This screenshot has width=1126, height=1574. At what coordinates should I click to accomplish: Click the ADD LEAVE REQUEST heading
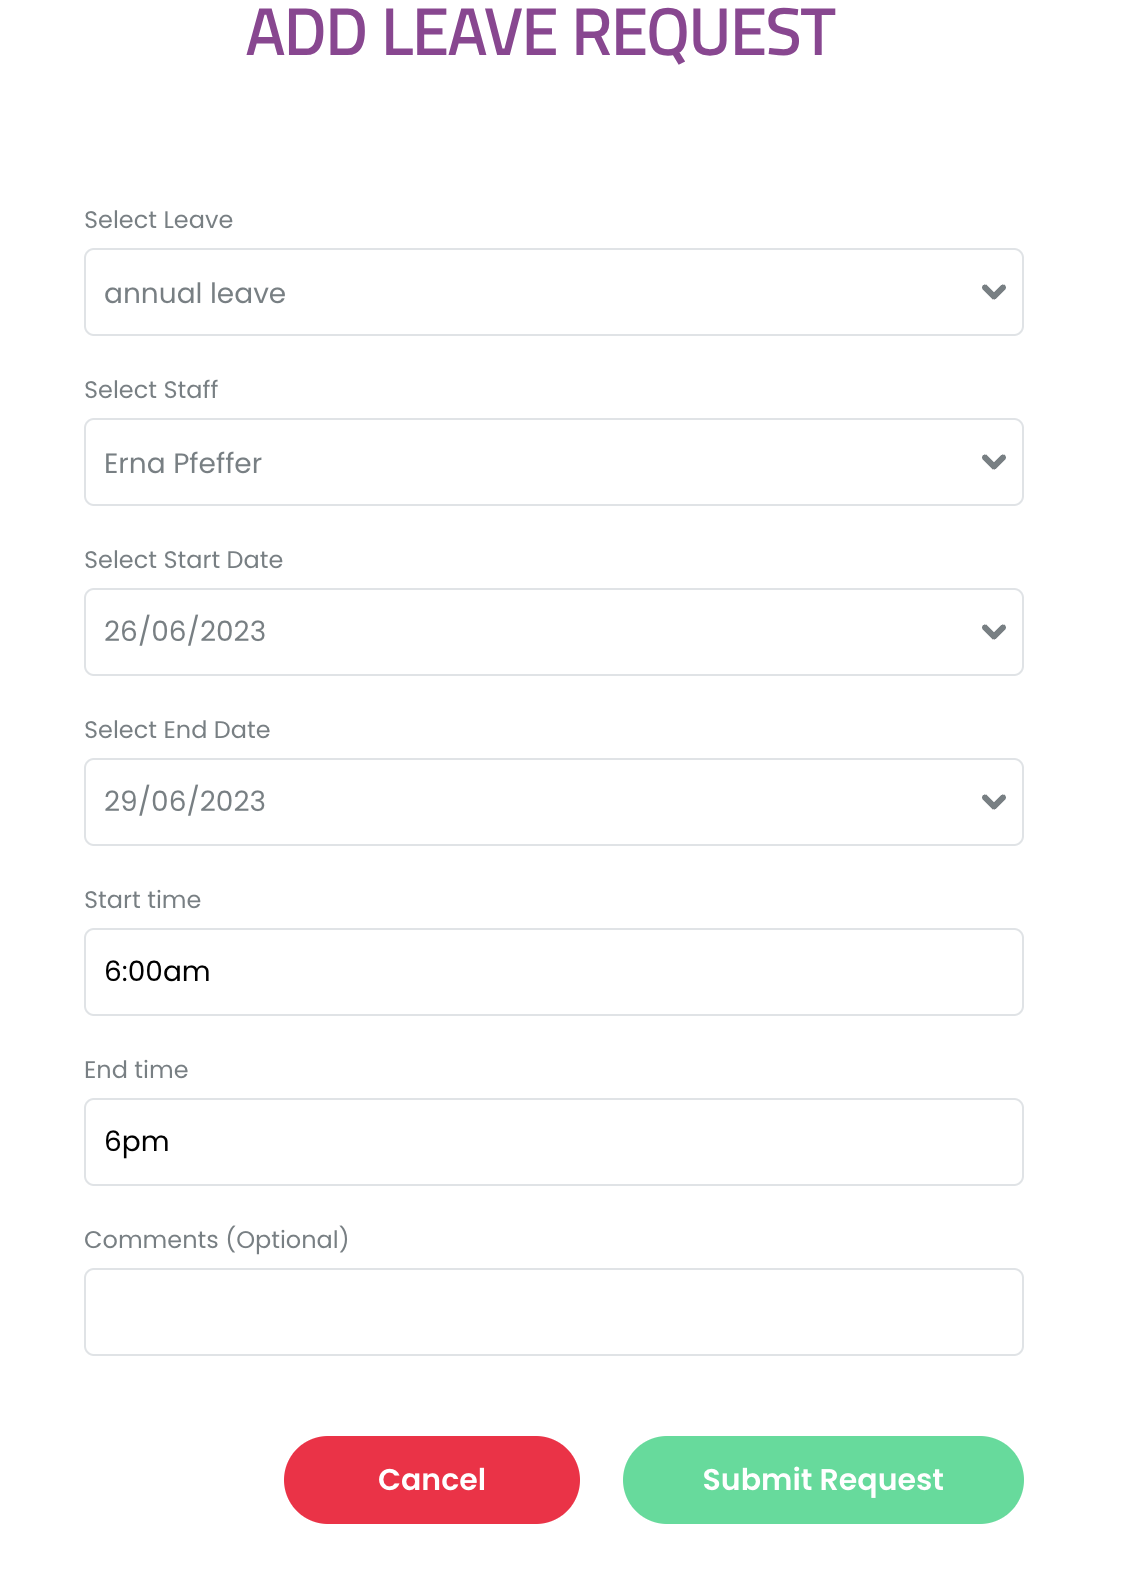[x=541, y=32]
